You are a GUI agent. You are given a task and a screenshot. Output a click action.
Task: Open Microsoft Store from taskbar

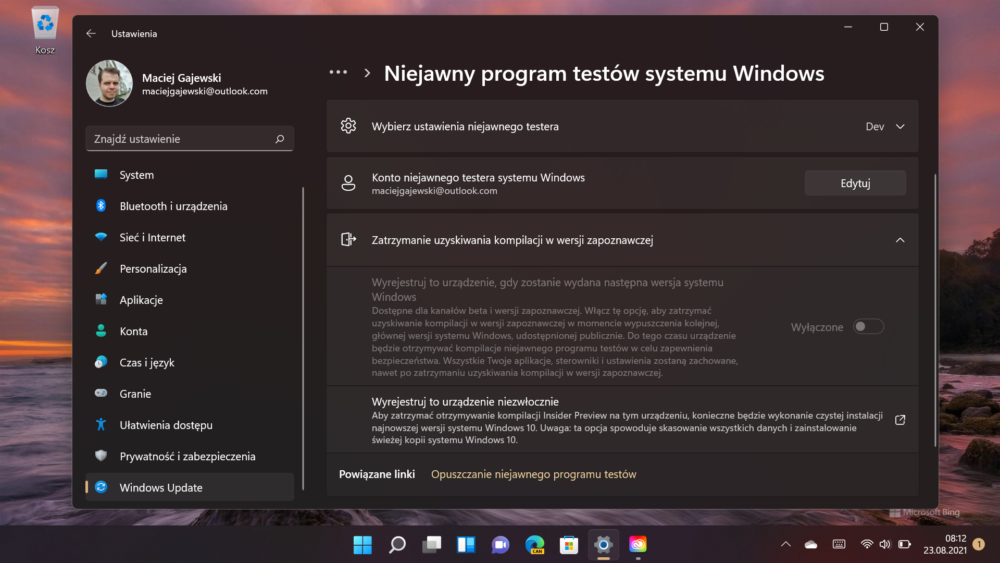tap(569, 545)
